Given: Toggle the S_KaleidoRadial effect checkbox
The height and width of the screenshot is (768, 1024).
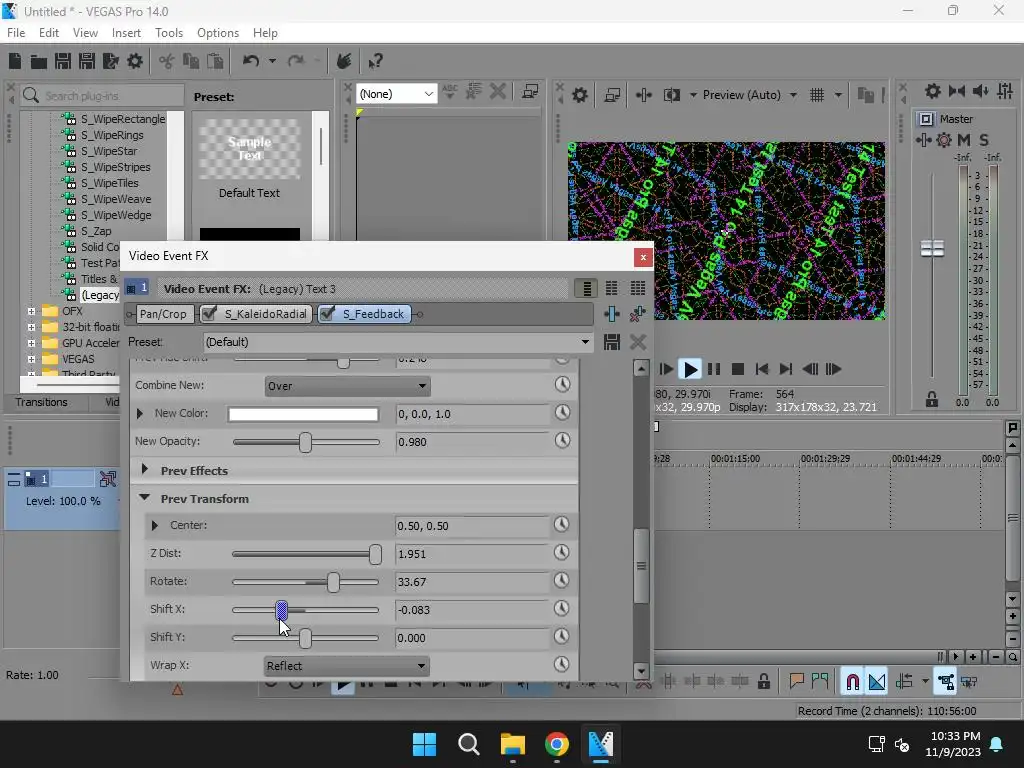Looking at the screenshot, I should tap(209, 314).
